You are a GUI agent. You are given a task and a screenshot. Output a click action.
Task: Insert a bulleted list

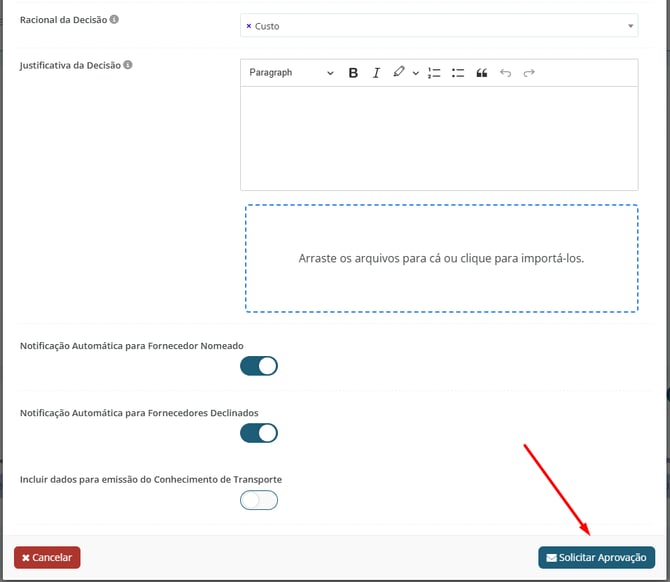[x=458, y=73]
